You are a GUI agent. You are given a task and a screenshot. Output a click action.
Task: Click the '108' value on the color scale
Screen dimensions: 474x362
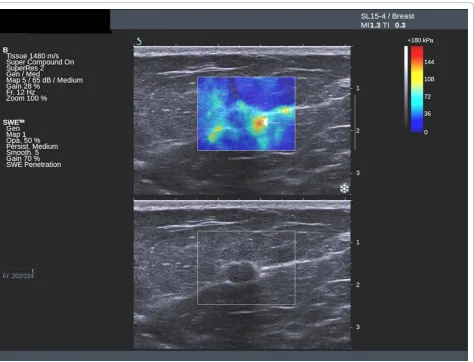pyautogui.click(x=429, y=79)
